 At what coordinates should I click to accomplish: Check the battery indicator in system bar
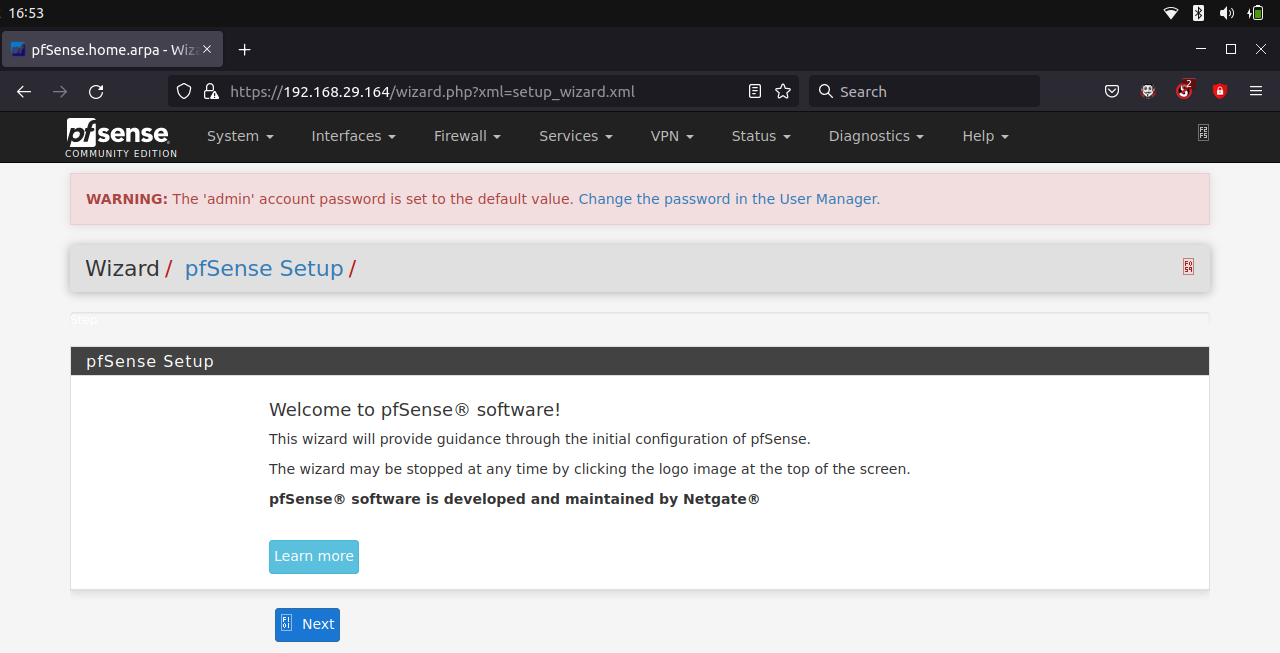(x=1255, y=13)
